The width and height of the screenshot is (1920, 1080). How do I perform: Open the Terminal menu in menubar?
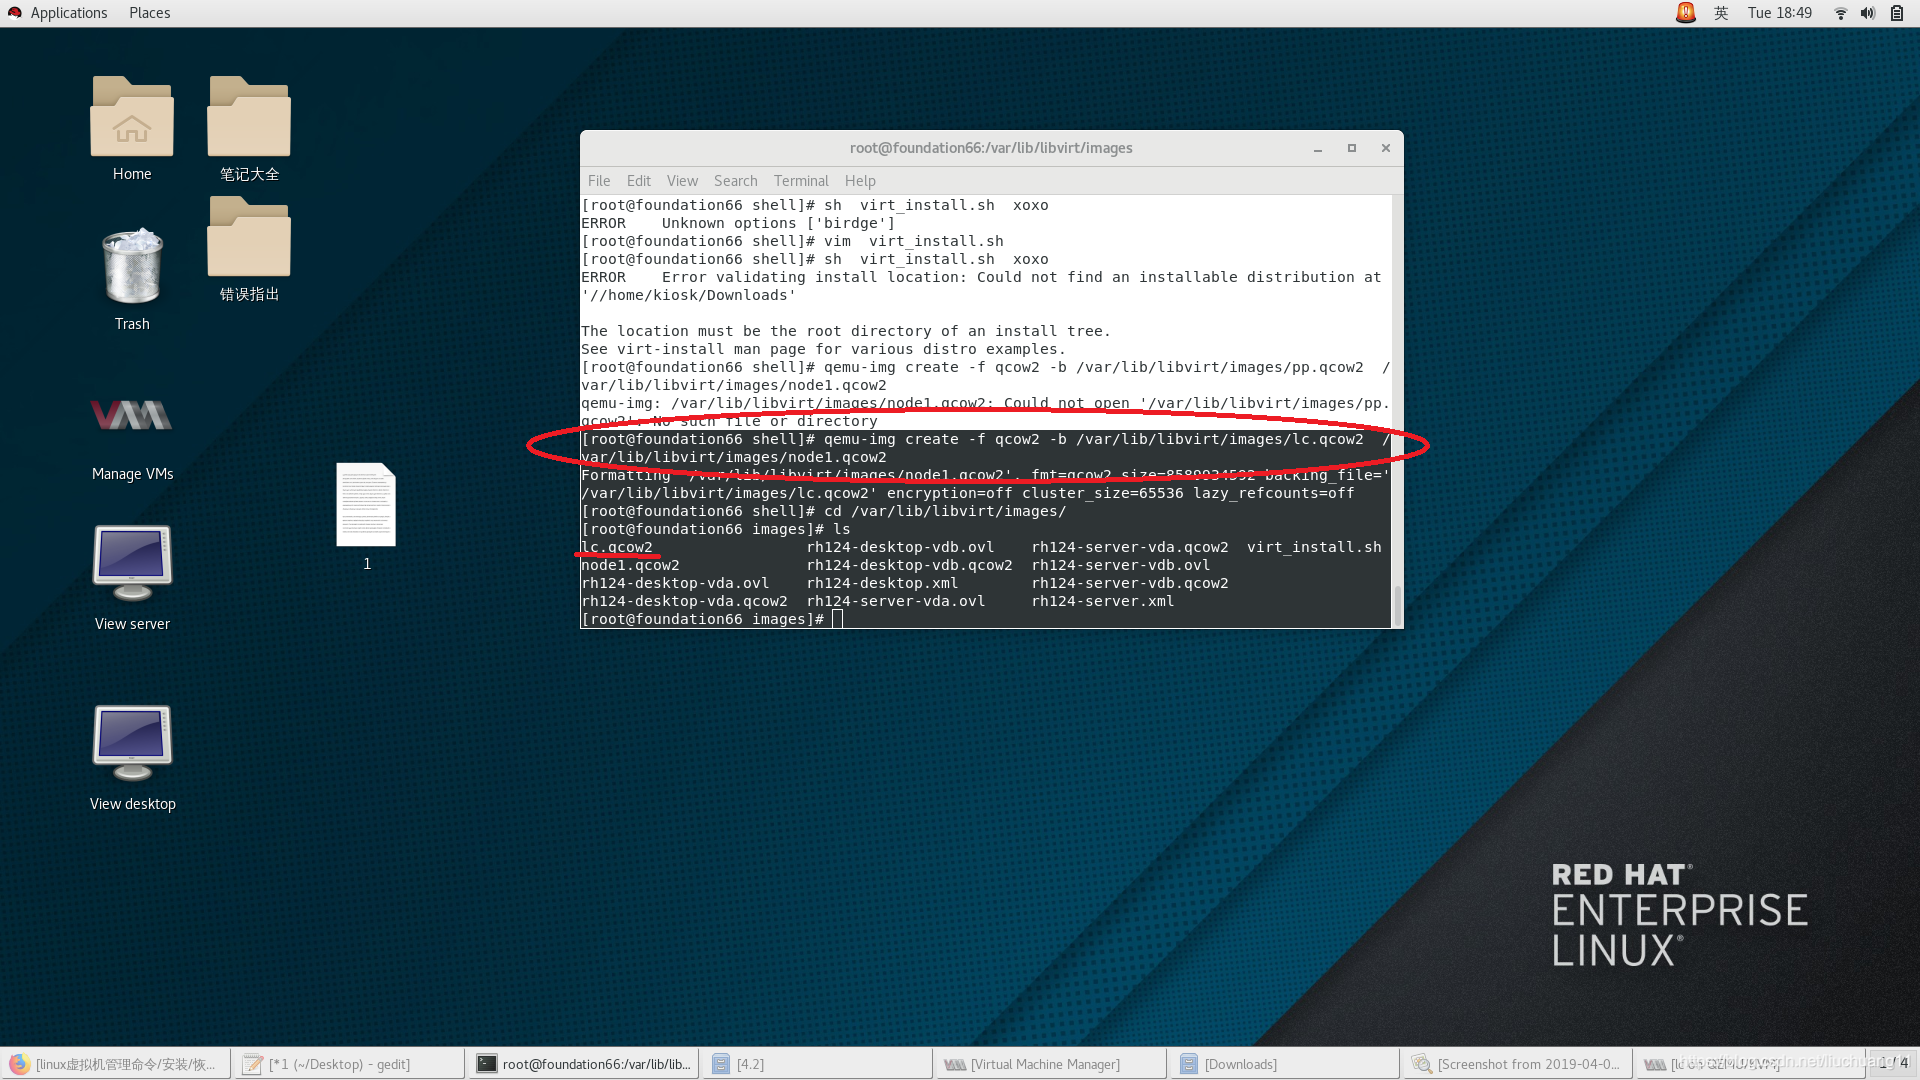tap(801, 181)
